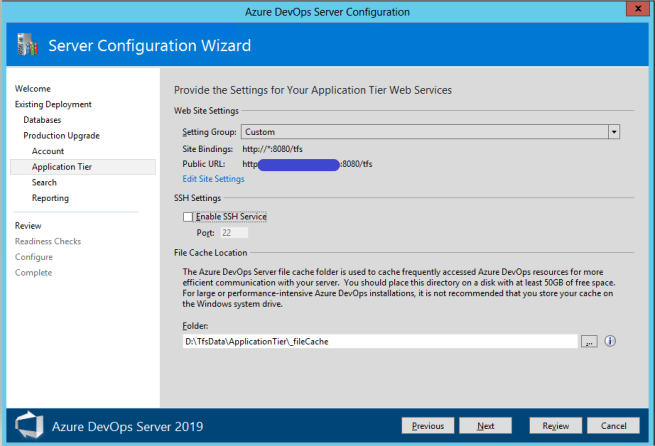Click the File Cache Location heading
This screenshot has width=655, height=446.
tap(211, 253)
